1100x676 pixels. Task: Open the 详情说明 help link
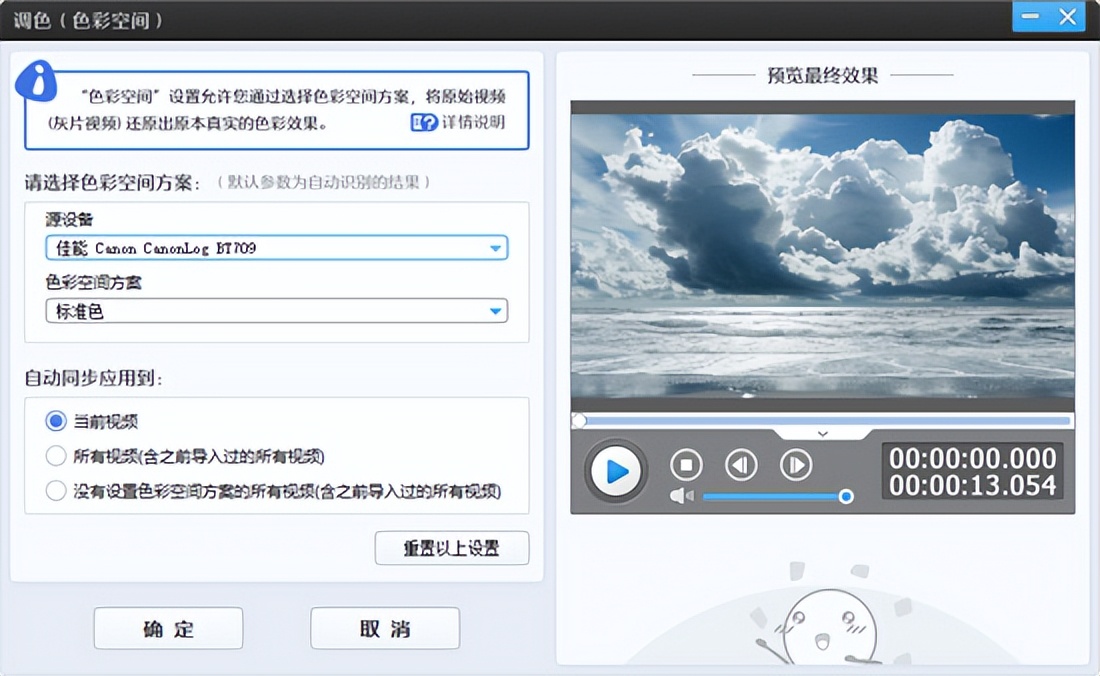(x=473, y=122)
